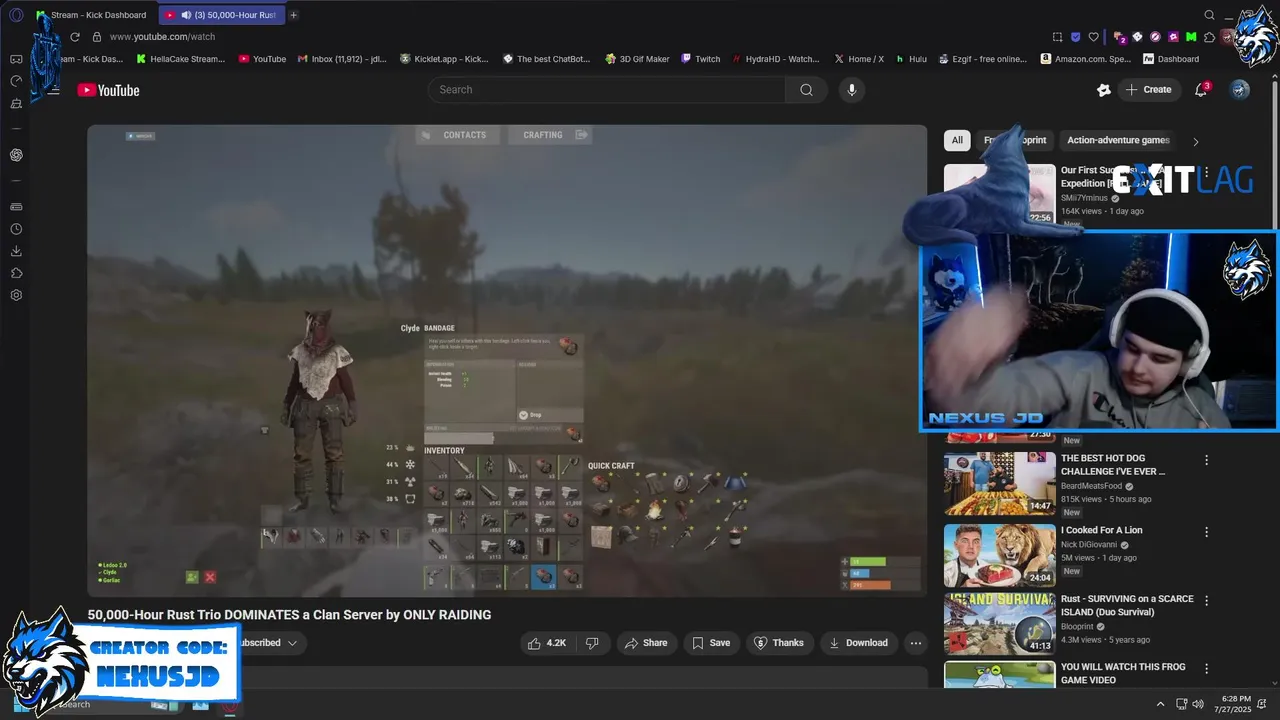Screen dimensions: 1280x720
Task: Click the shield ad blocker icon
Action: [1076, 37]
